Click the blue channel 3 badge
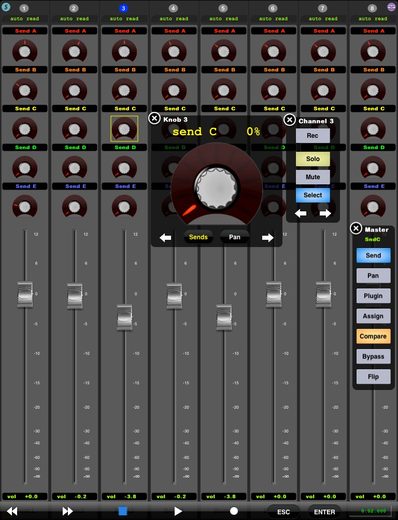Image resolution: width=398 pixels, height=520 pixels. (123, 8)
